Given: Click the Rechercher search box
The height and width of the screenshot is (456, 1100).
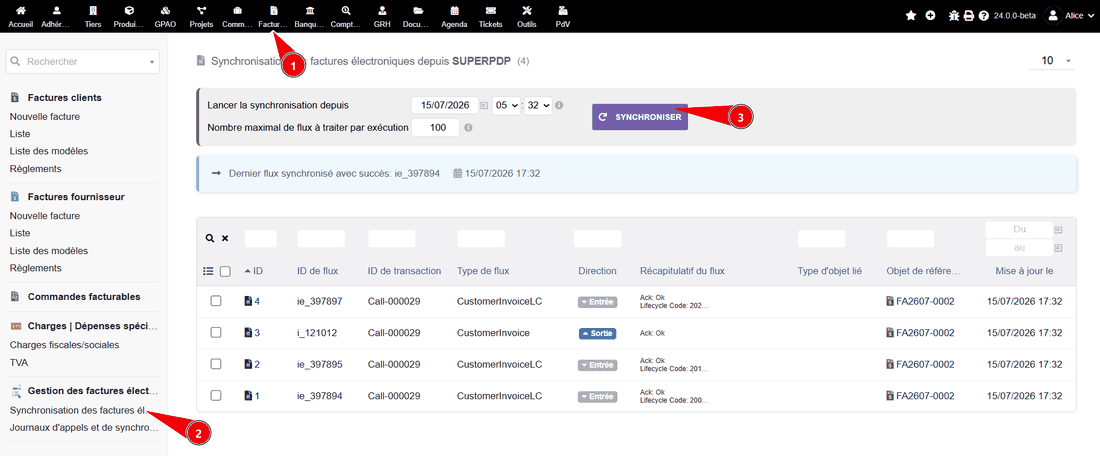Looking at the screenshot, I should (x=83, y=62).
